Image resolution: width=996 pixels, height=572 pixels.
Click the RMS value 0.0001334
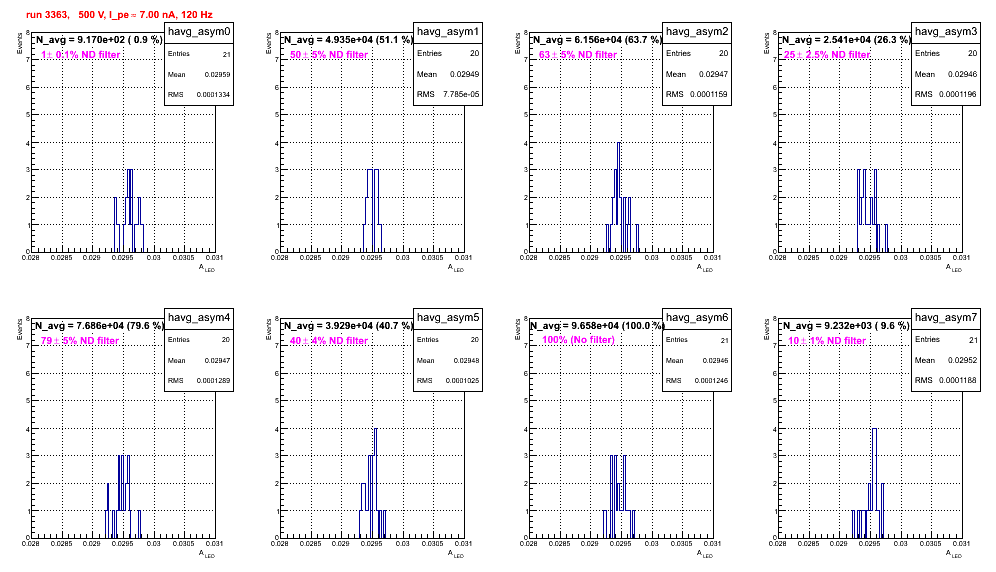213,95
